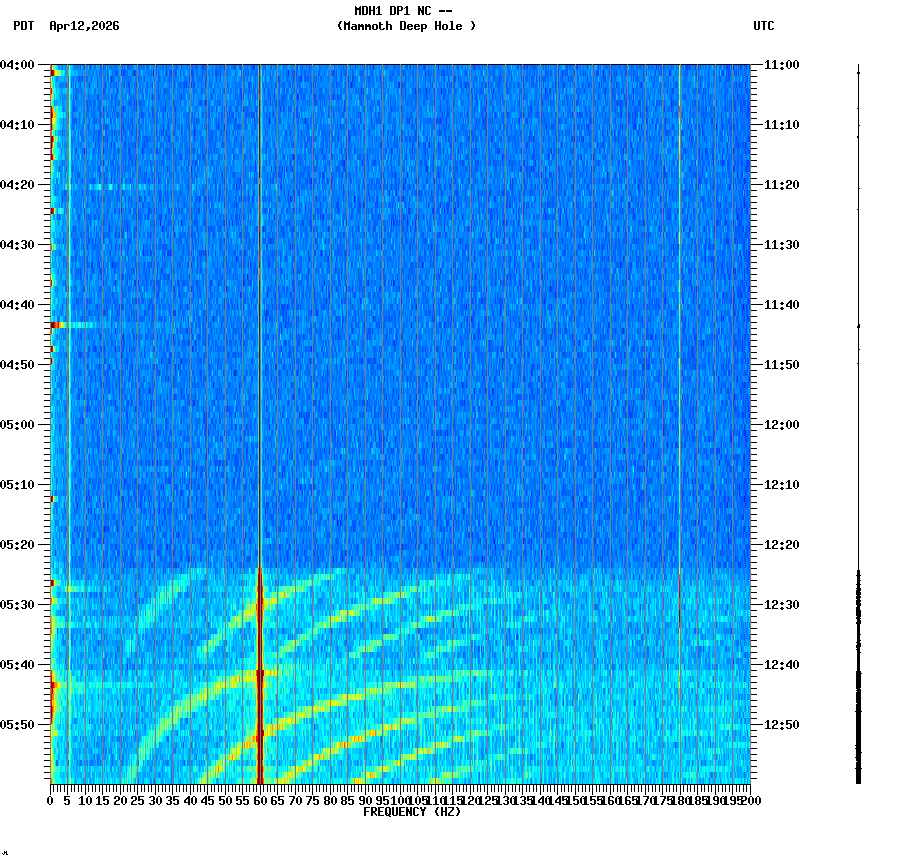Screen dimensions: 902x864
Task: Click the 100 Hz frequency tick label
Action: coord(399,799)
